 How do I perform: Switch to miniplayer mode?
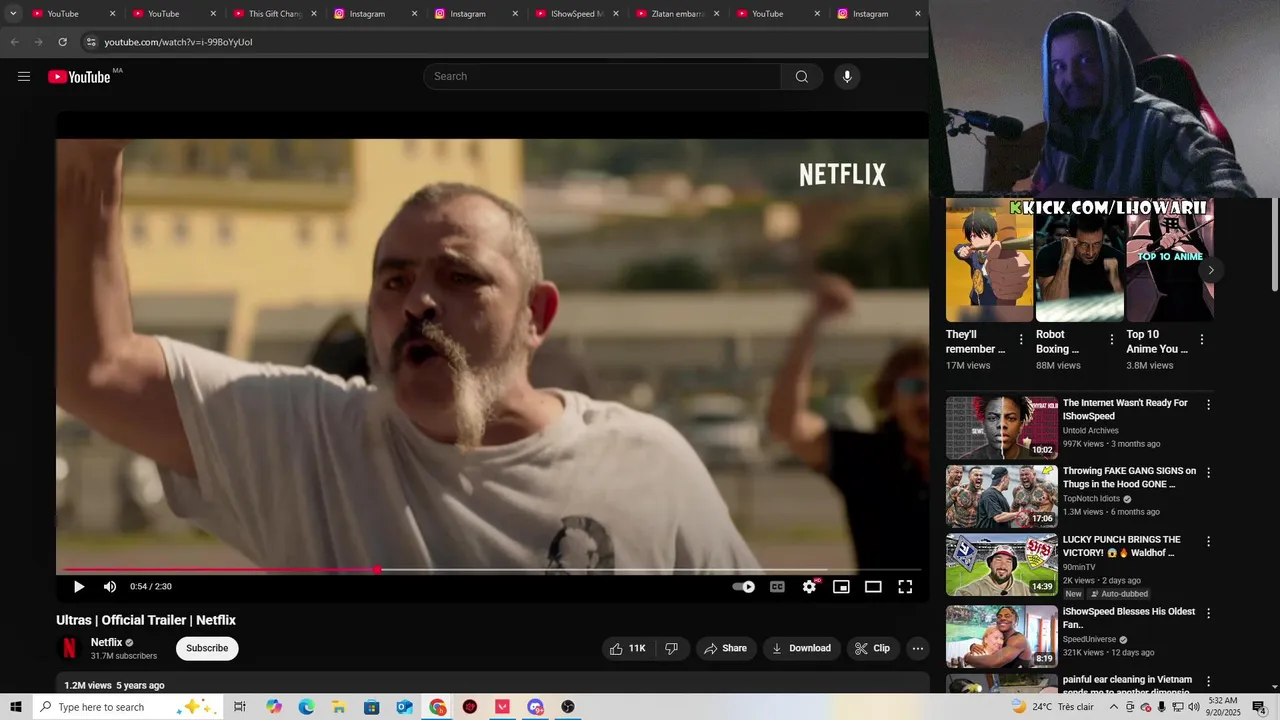tap(841, 587)
